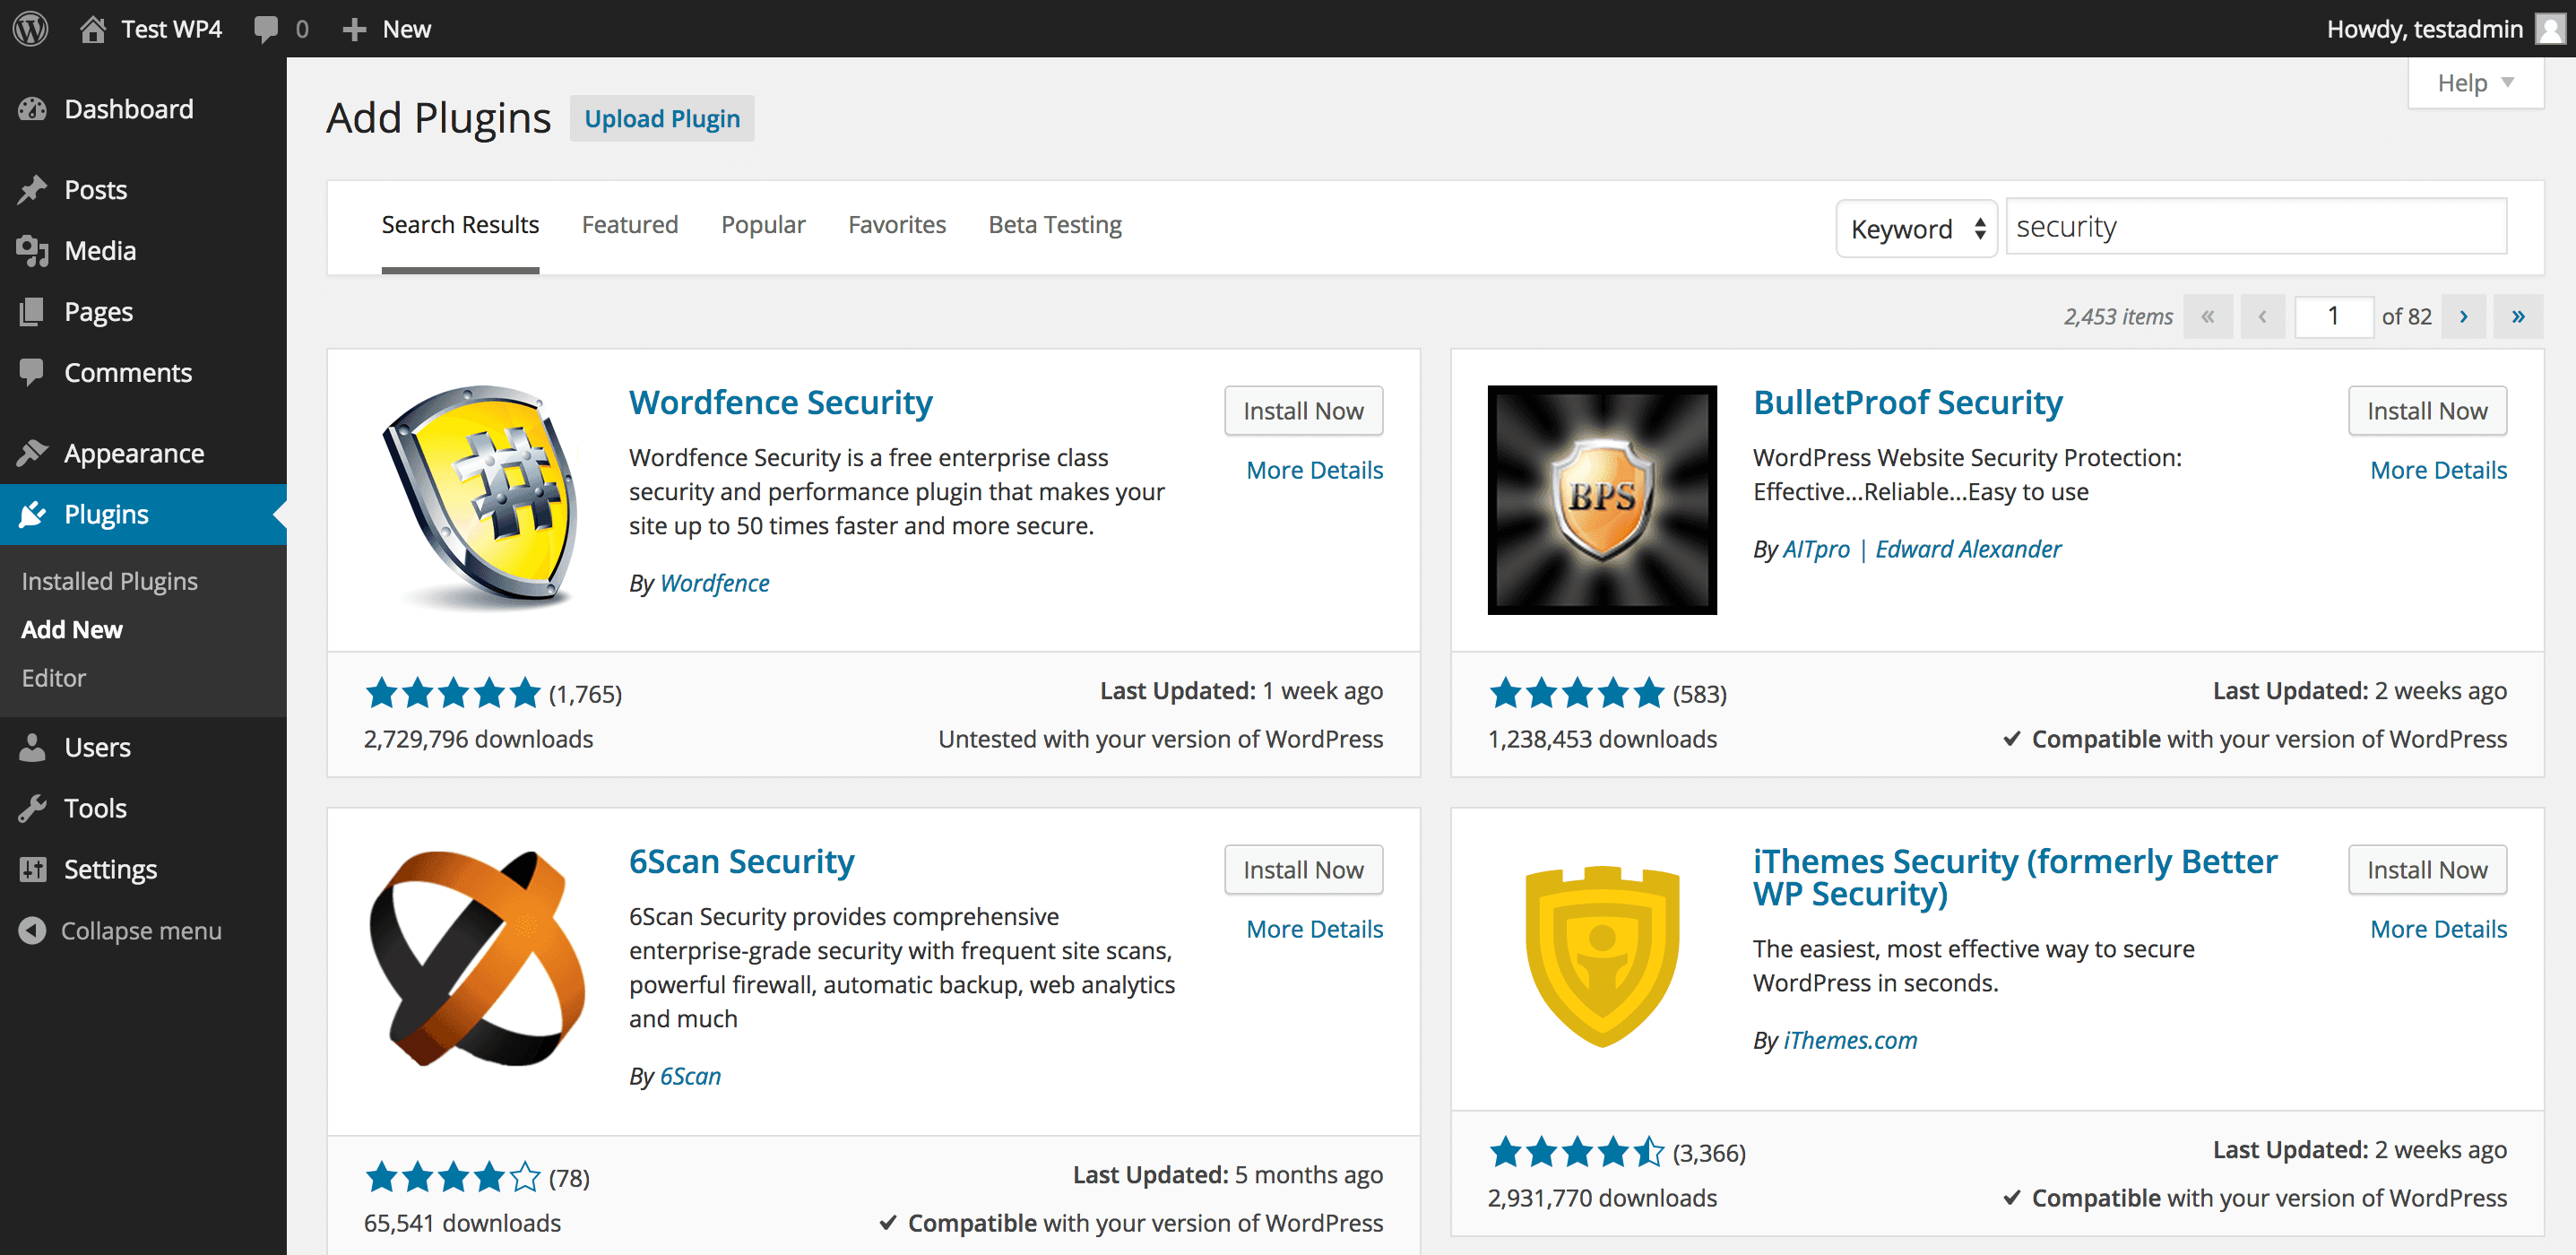View More Details for Wordfence Security
Screen dimensions: 2576x1255
(1314, 470)
